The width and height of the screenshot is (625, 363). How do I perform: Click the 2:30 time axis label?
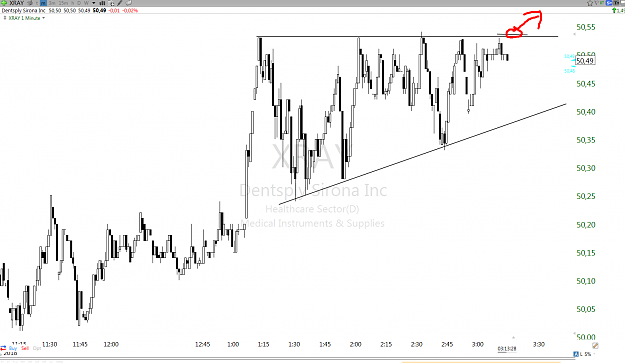tap(416, 344)
